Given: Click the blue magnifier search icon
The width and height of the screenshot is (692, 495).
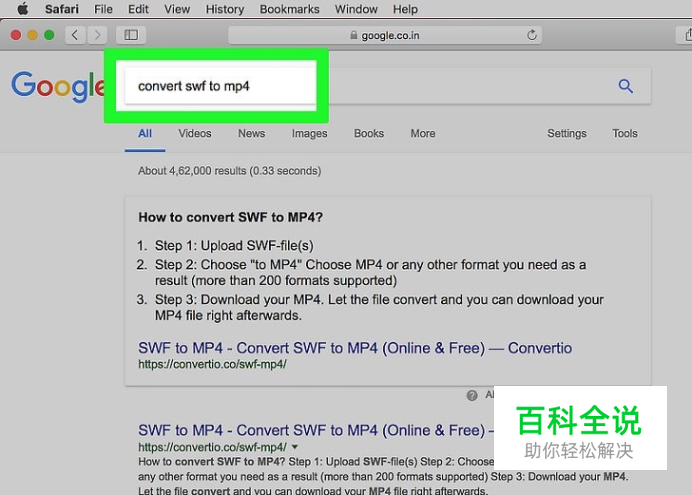Looking at the screenshot, I should (625, 86).
